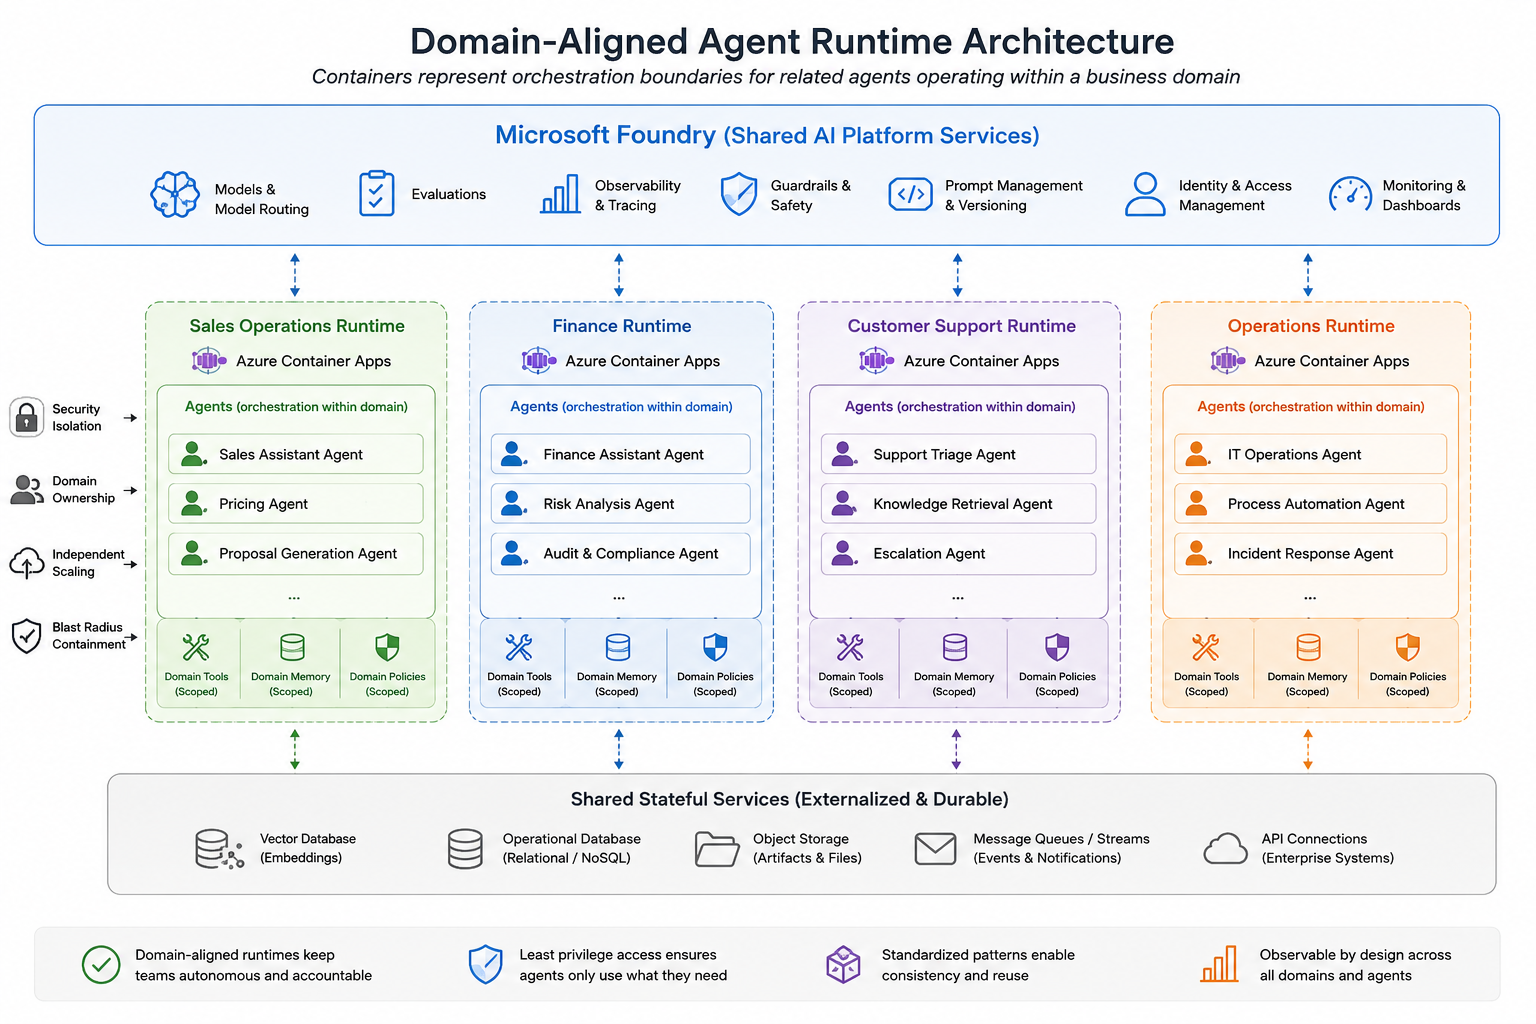Screen dimensions: 1536x1024
Task: Select the Sales Assistant Agent card
Action: 296,454
